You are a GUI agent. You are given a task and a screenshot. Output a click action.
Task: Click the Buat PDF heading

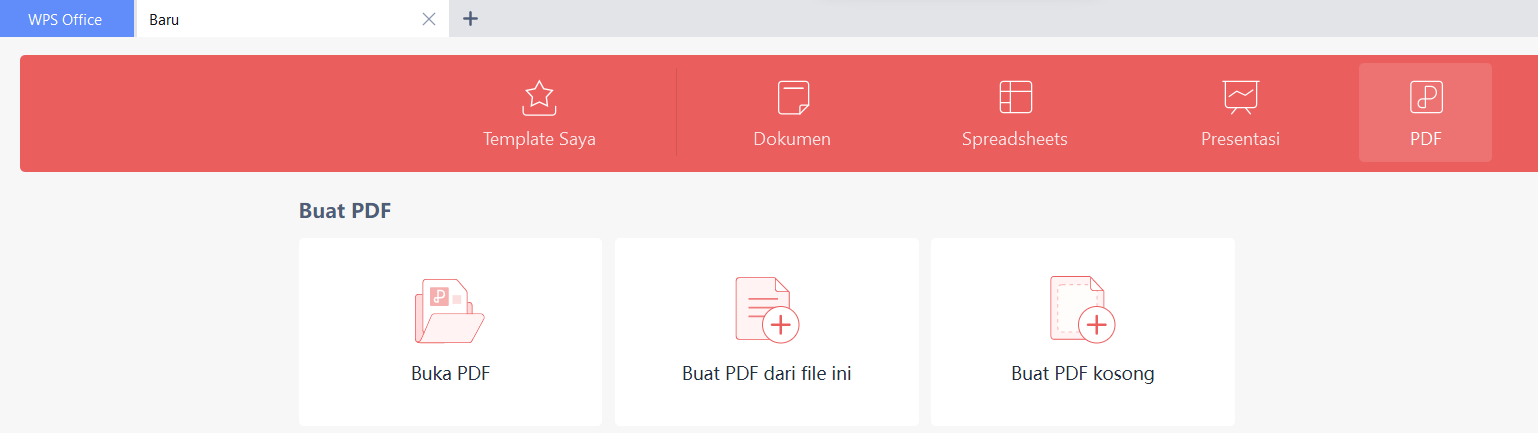[345, 211]
